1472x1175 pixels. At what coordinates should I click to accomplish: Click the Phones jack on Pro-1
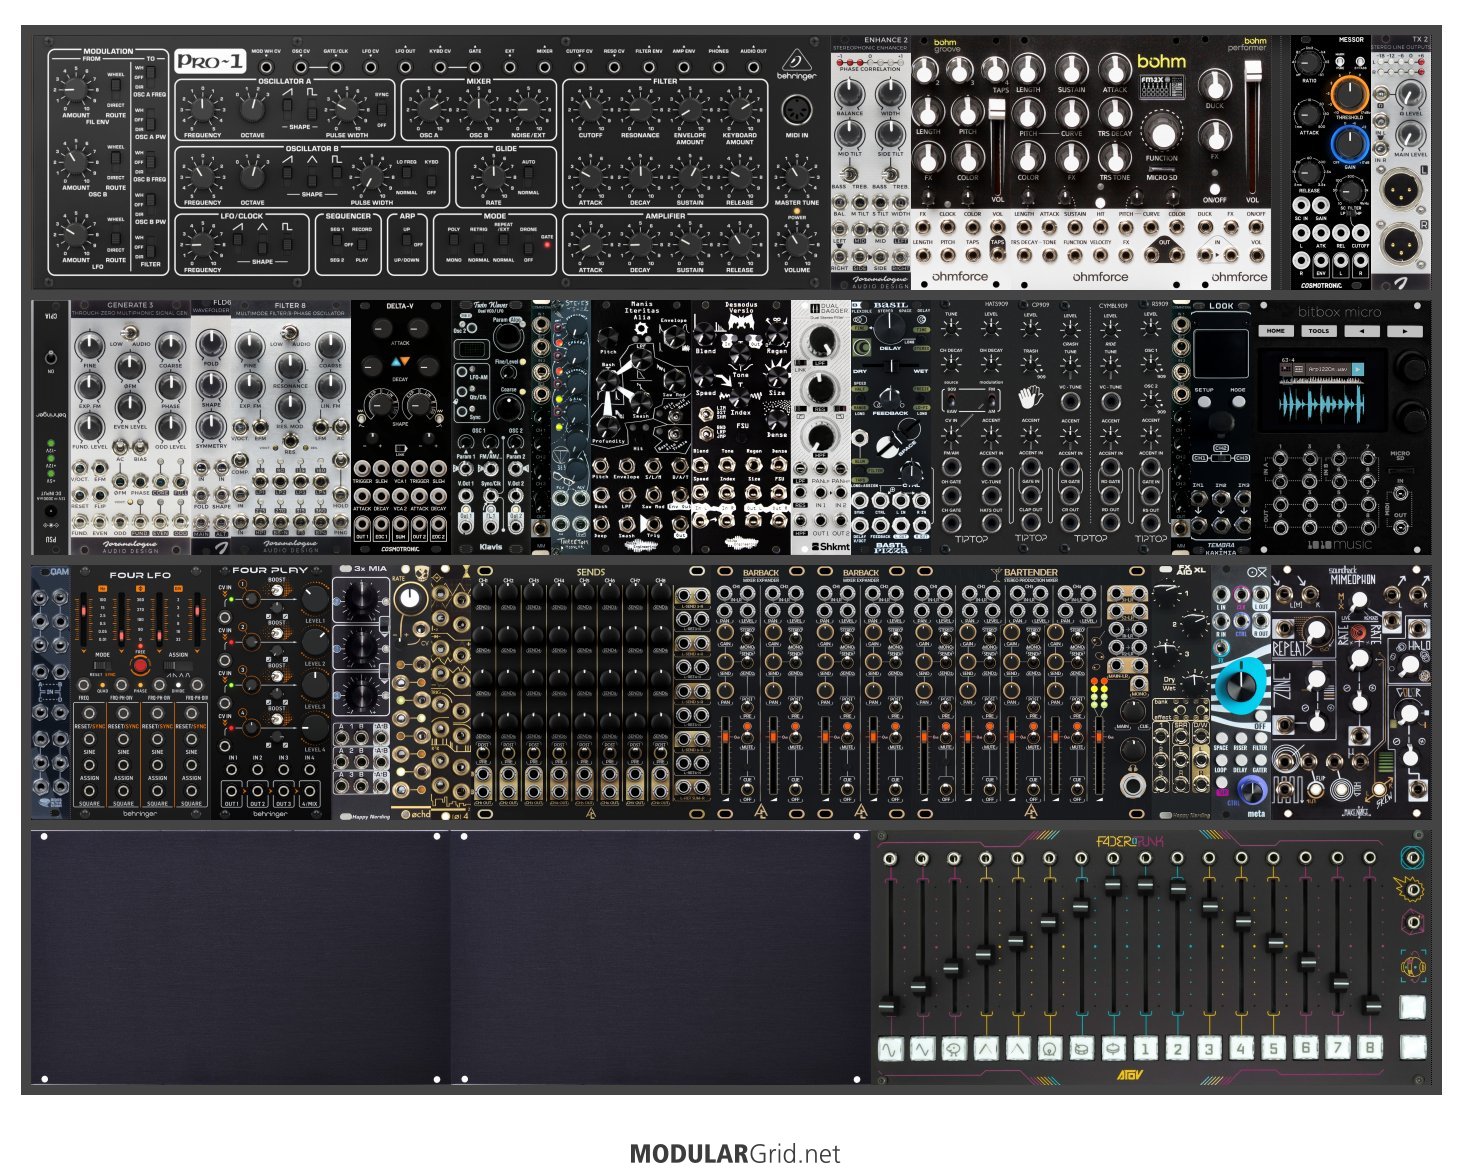pyautogui.click(x=718, y=65)
